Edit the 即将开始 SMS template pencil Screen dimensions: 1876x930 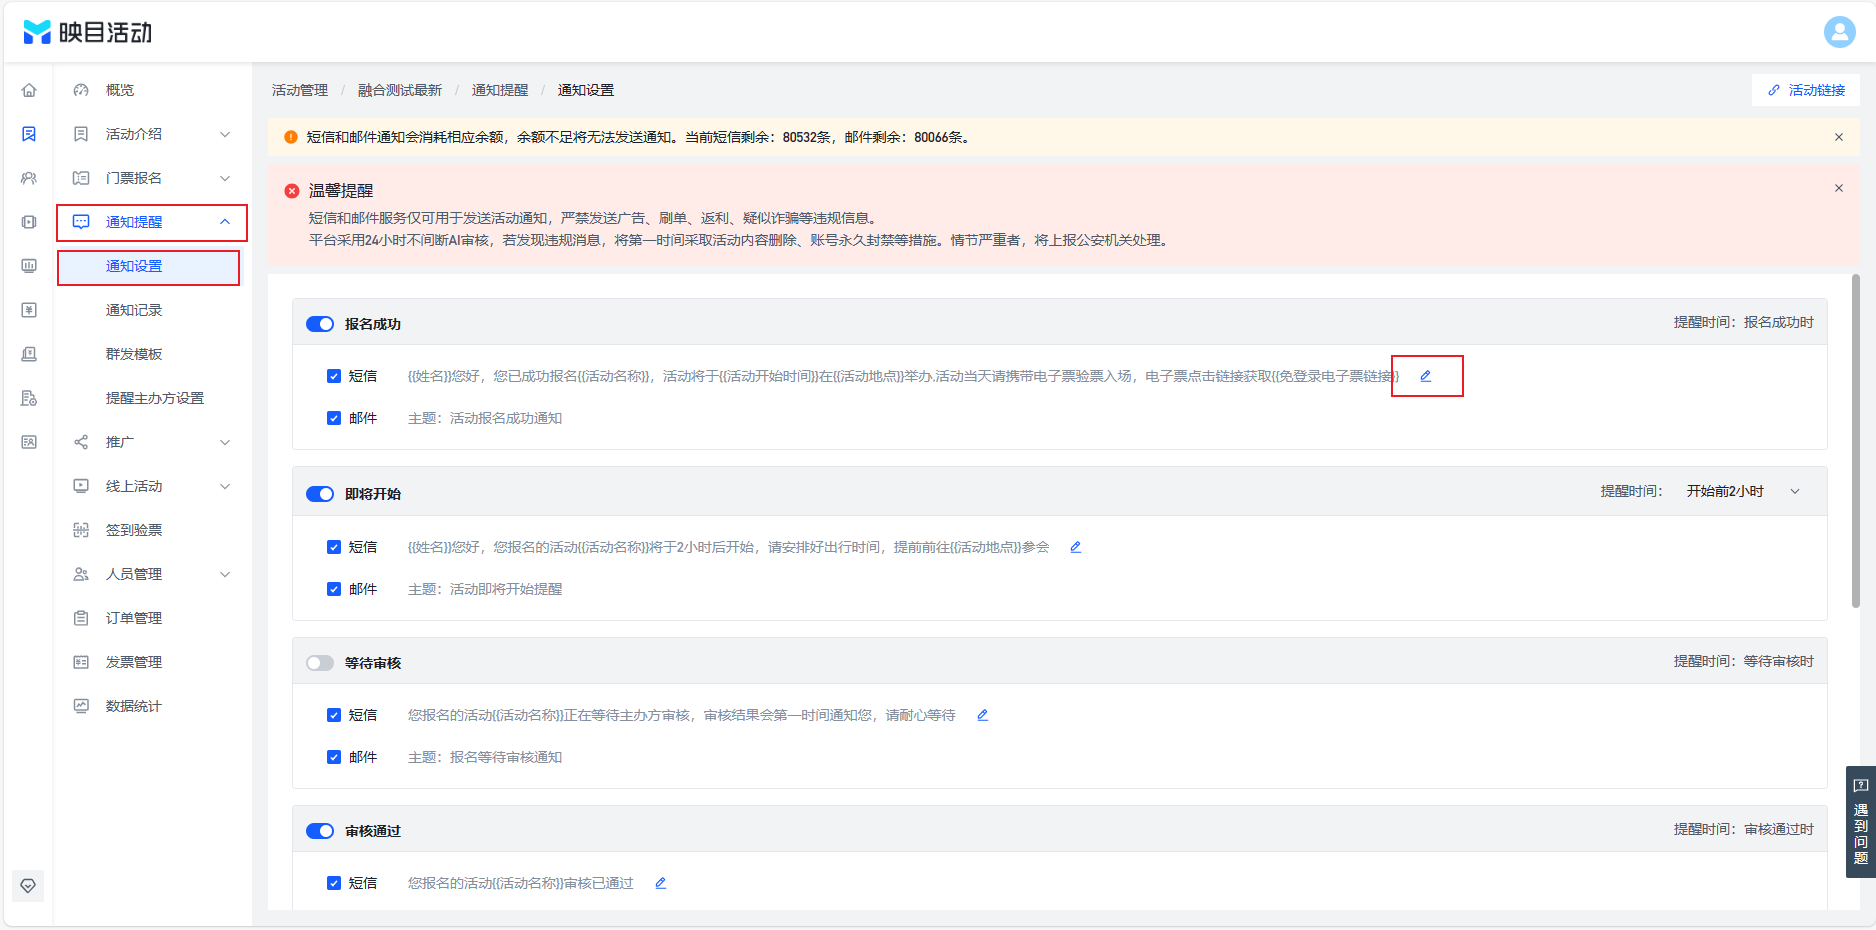pyautogui.click(x=1076, y=547)
